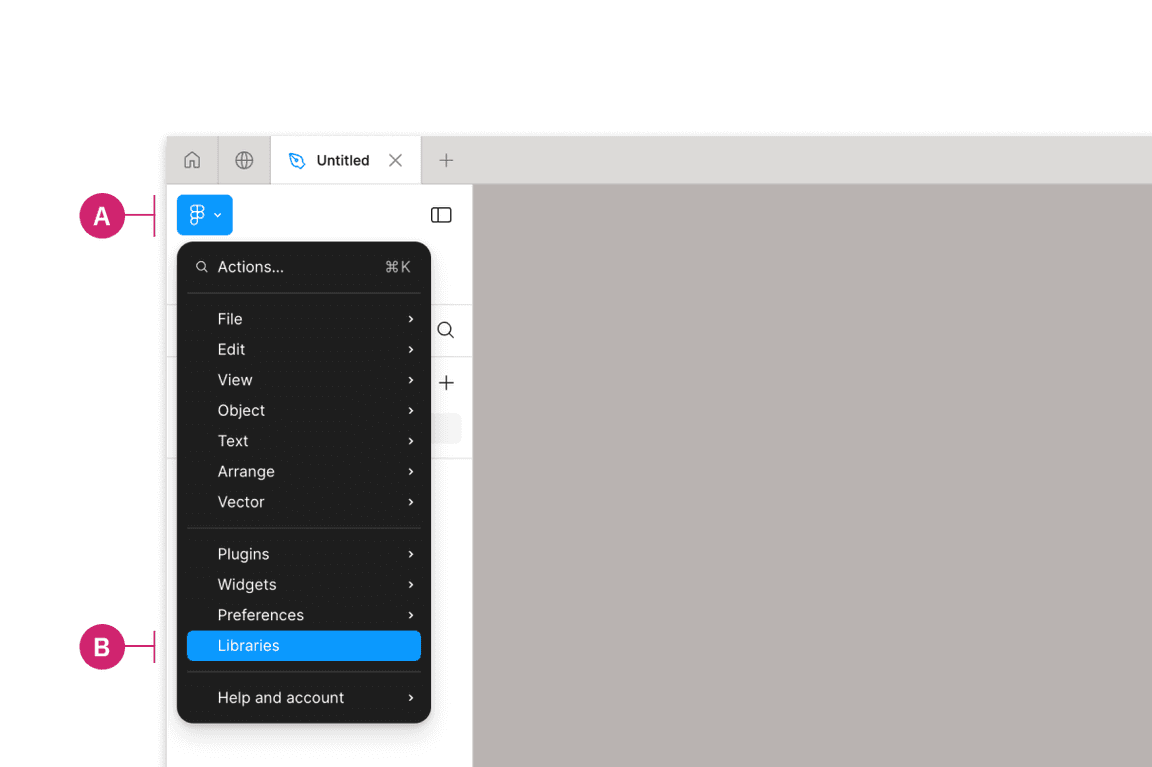The width and height of the screenshot is (1152, 767).
Task: Open the Community globe tab
Action: 244,160
